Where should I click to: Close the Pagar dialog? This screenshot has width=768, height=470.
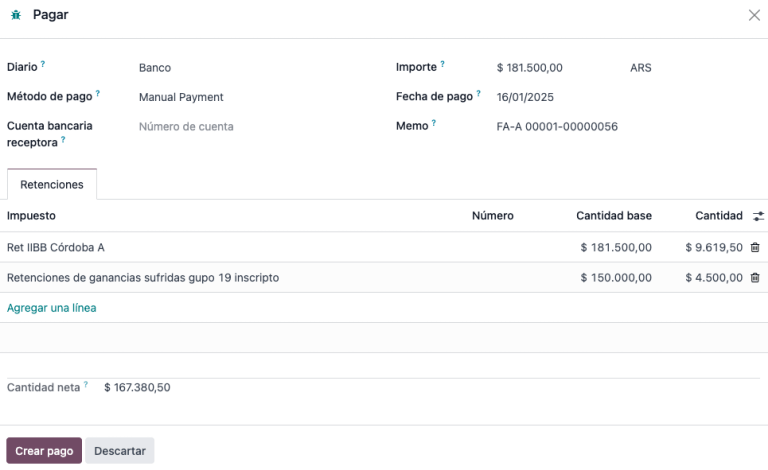tap(754, 15)
